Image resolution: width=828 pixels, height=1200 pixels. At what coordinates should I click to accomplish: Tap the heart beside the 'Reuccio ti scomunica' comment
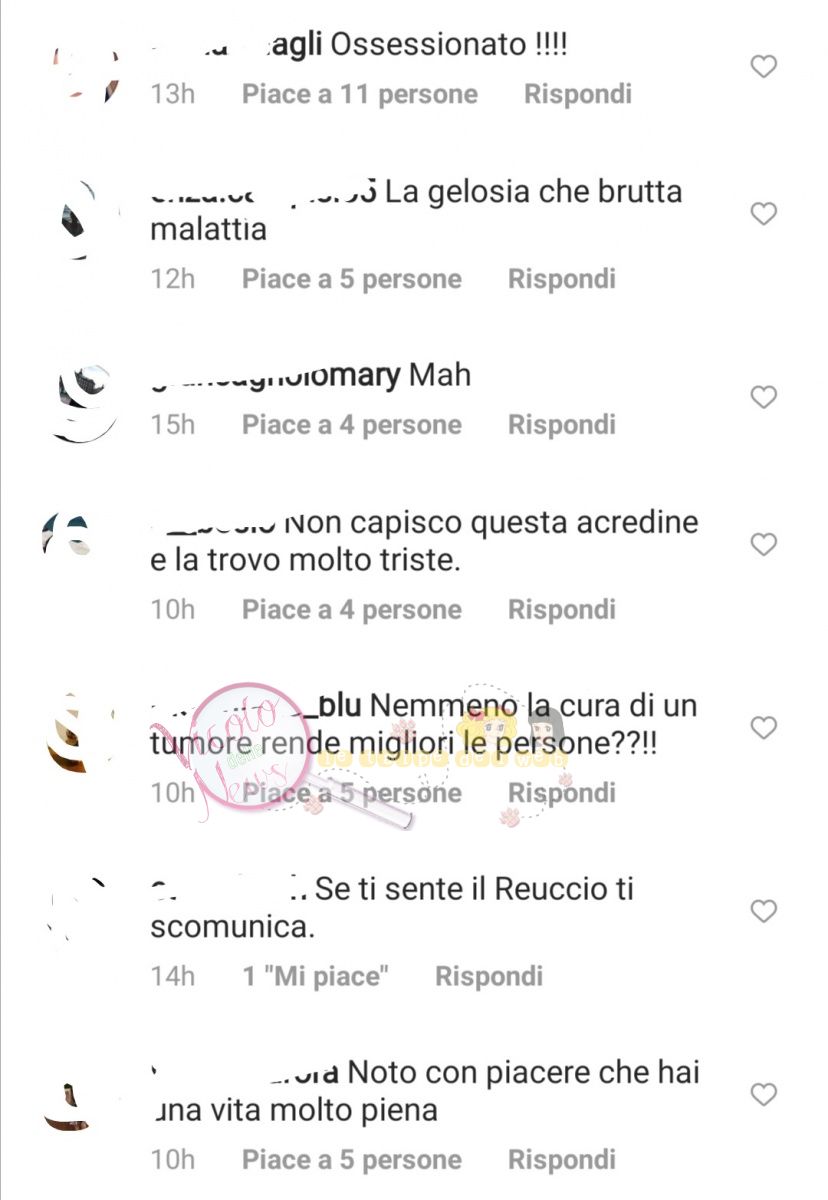(x=764, y=911)
